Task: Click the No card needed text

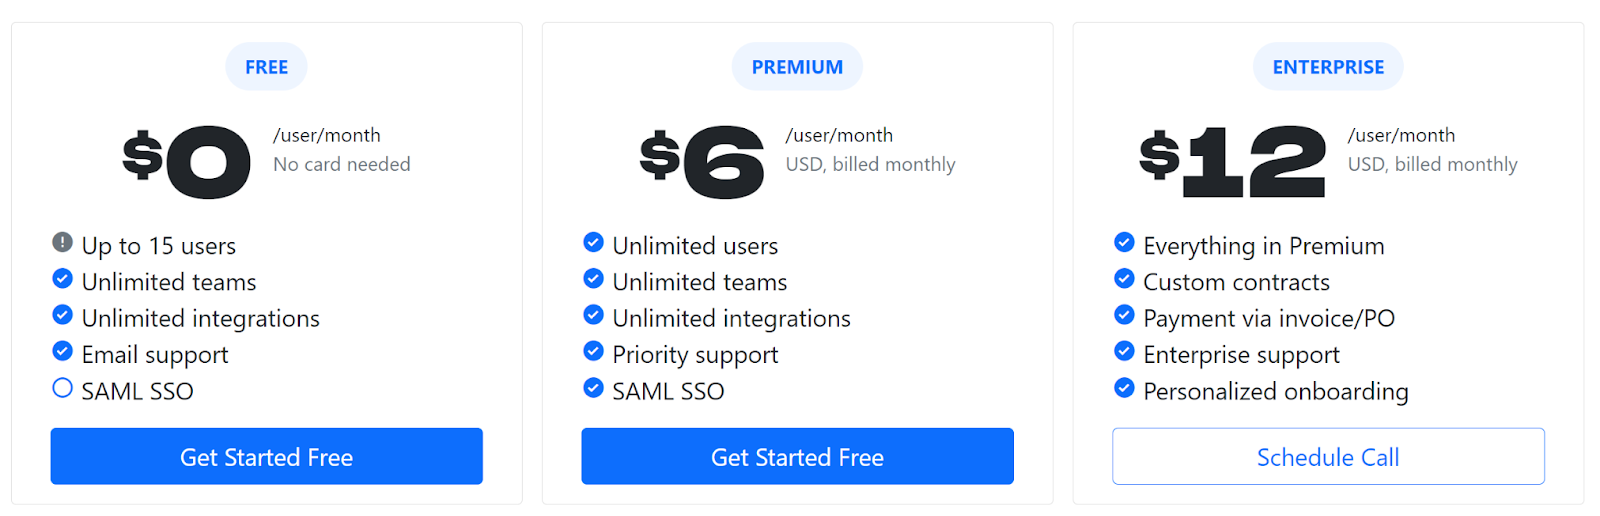Action: click(342, 164)
